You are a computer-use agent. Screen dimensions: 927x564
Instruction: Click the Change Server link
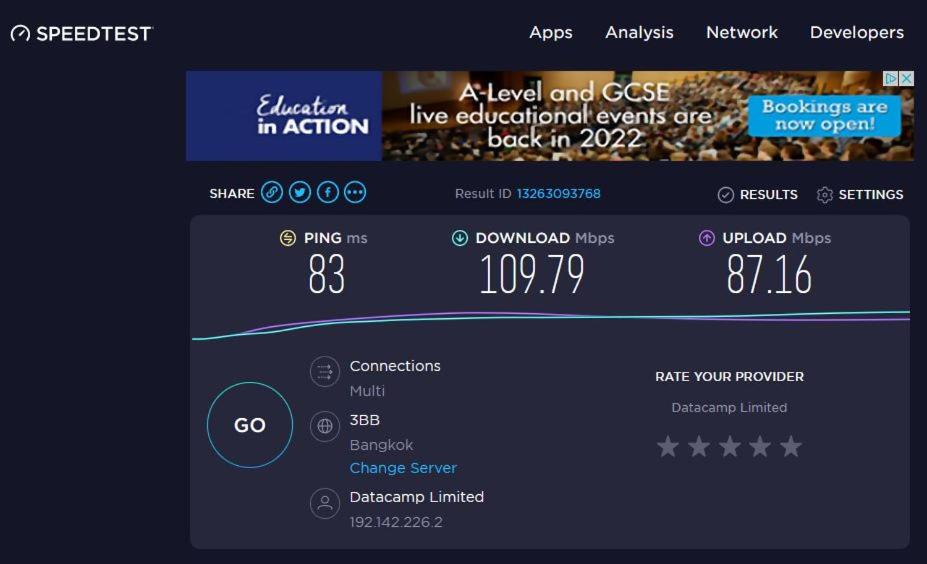[x=403, y=468]
